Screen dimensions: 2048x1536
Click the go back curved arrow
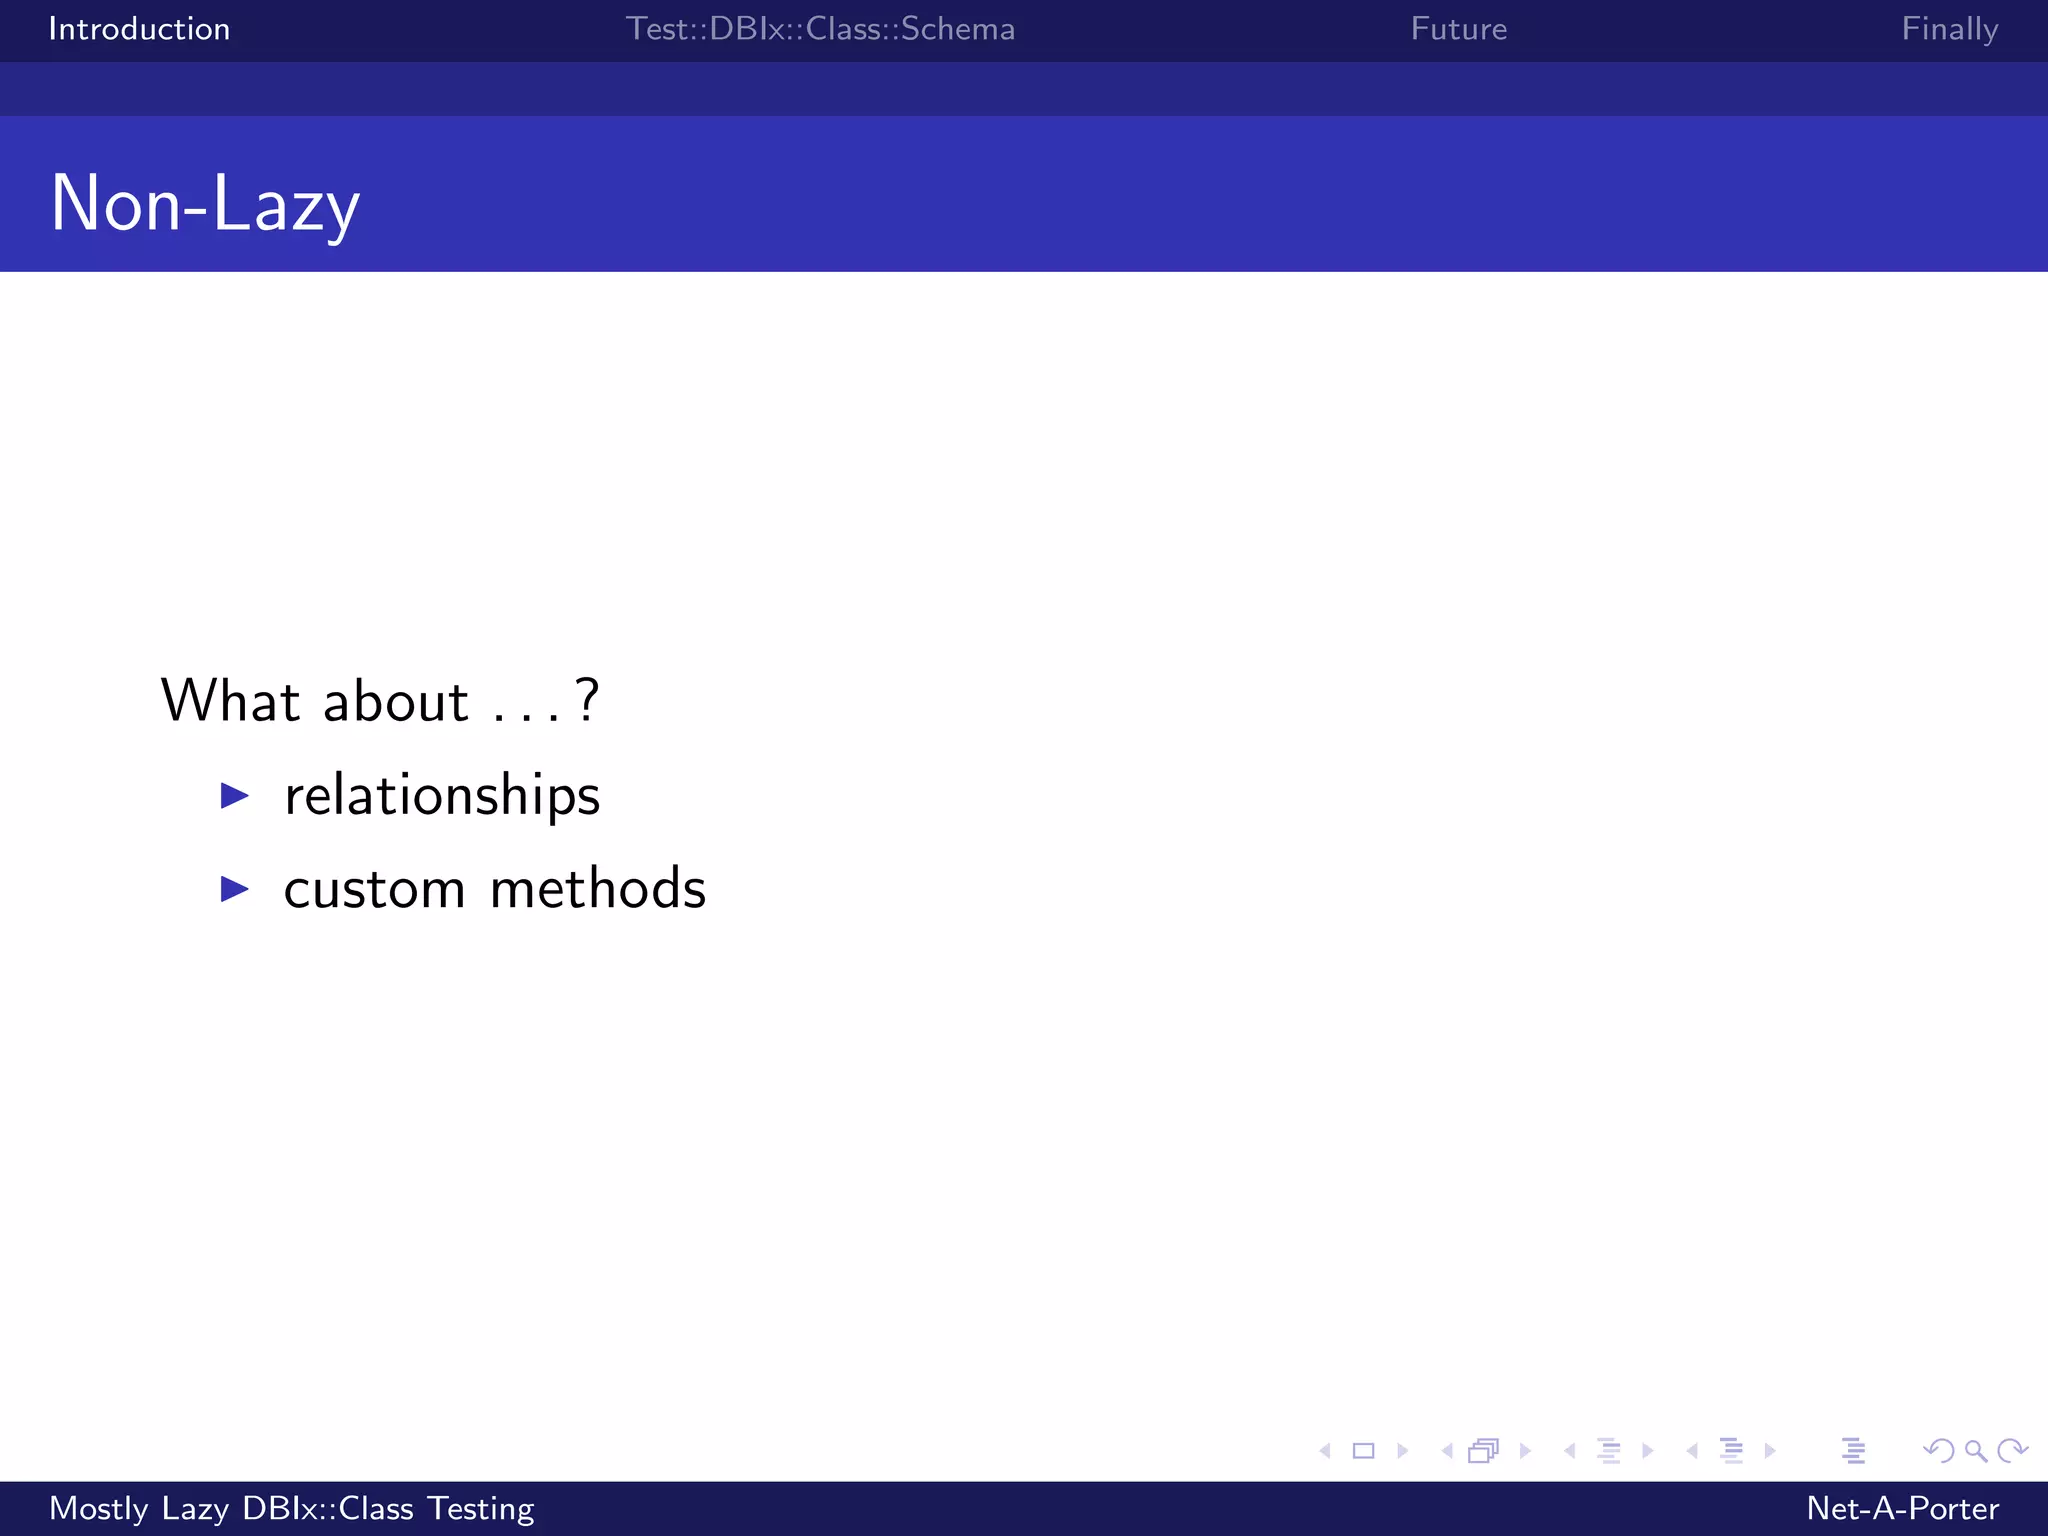pyautogui.click(x=1938, y=1451)
